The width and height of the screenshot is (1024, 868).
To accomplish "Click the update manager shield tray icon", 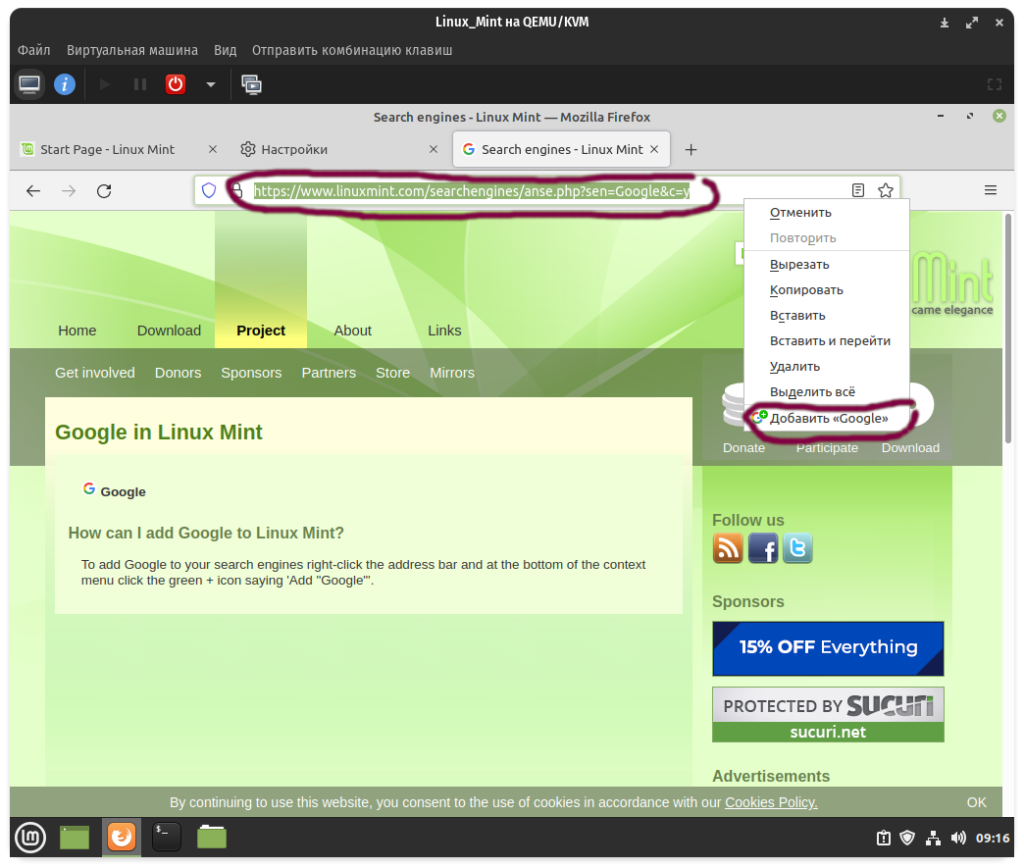I will [907, 838].
